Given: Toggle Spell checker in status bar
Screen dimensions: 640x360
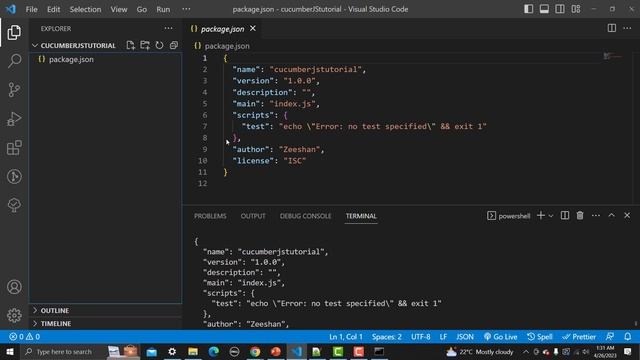Looking at the screenshot, I should click(540, 337).
